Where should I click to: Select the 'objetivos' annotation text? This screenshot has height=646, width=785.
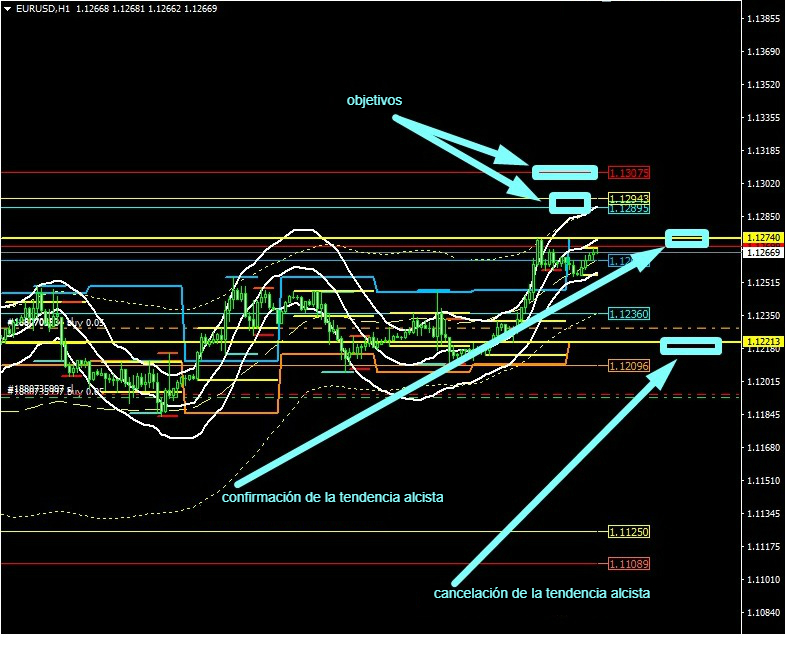point(374,101)
